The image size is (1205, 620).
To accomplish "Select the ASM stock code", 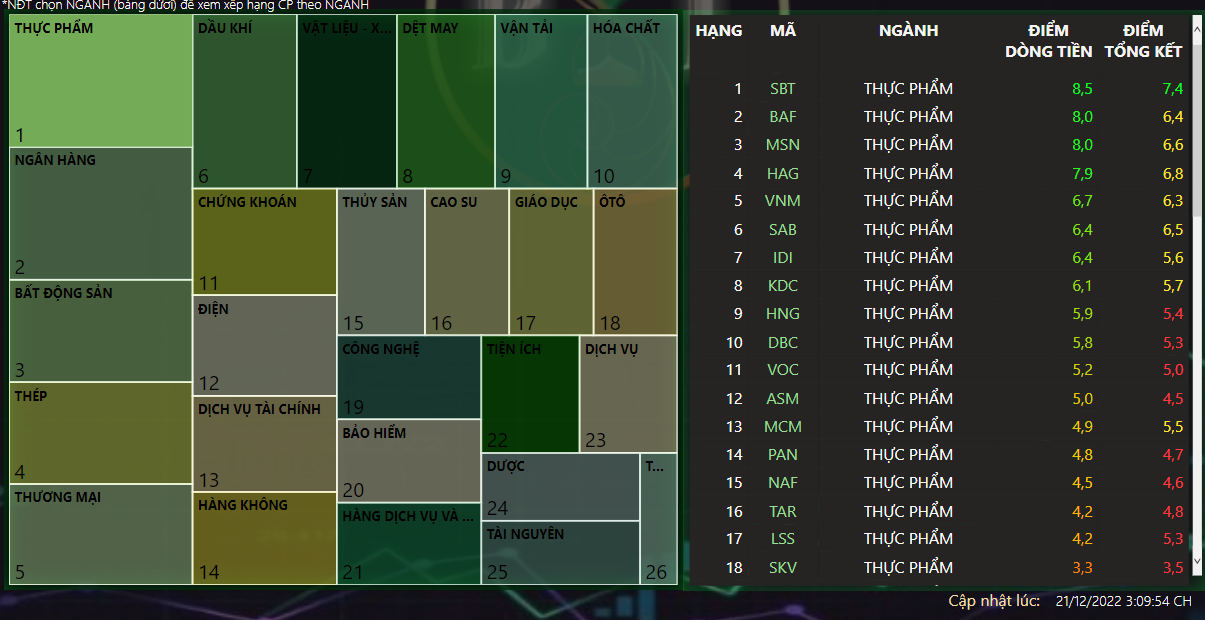I will pos(783,398).
